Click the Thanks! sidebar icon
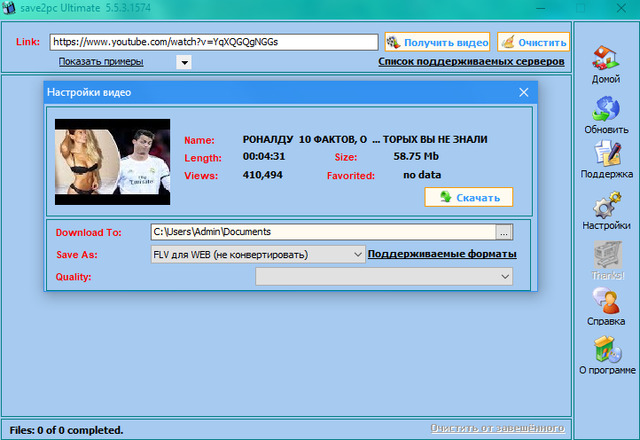 coord(606,254)
